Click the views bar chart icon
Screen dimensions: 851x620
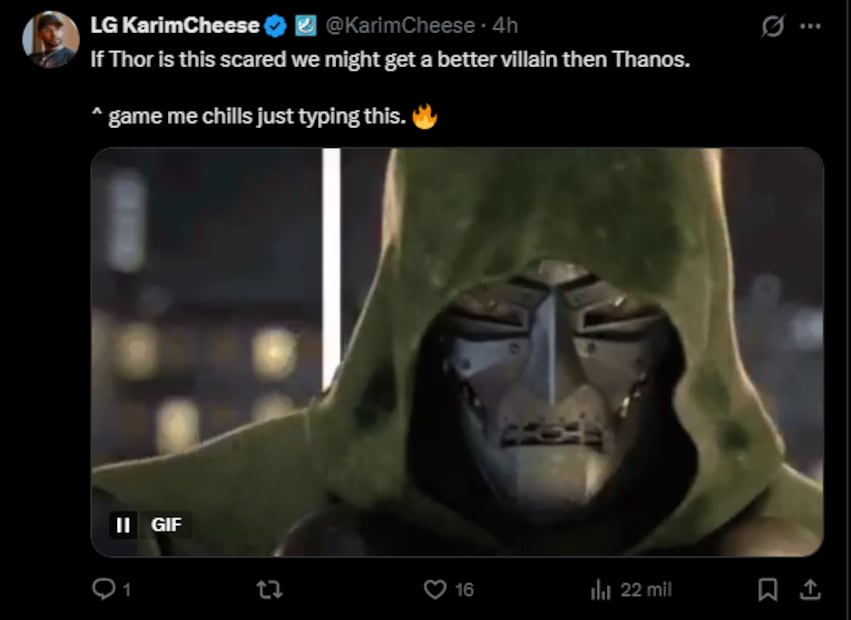pyautogui.click(x=600, y=590)
